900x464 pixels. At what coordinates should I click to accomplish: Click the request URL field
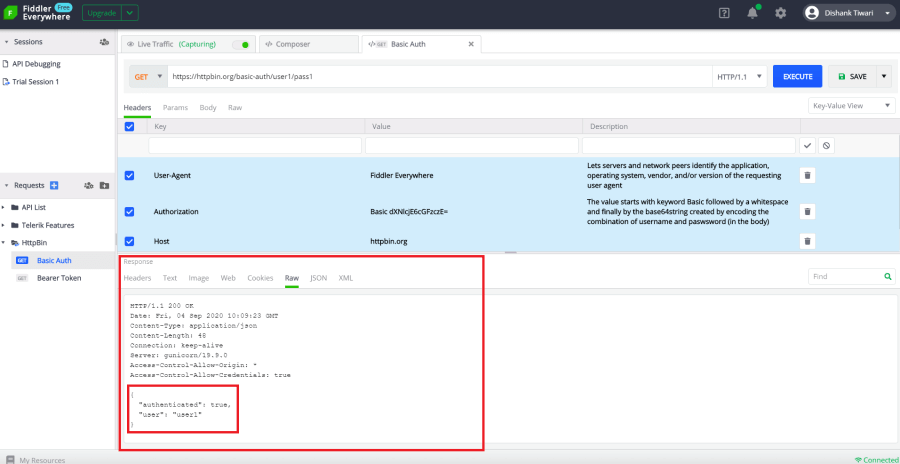pyautogui.click(x=439, y=76)
